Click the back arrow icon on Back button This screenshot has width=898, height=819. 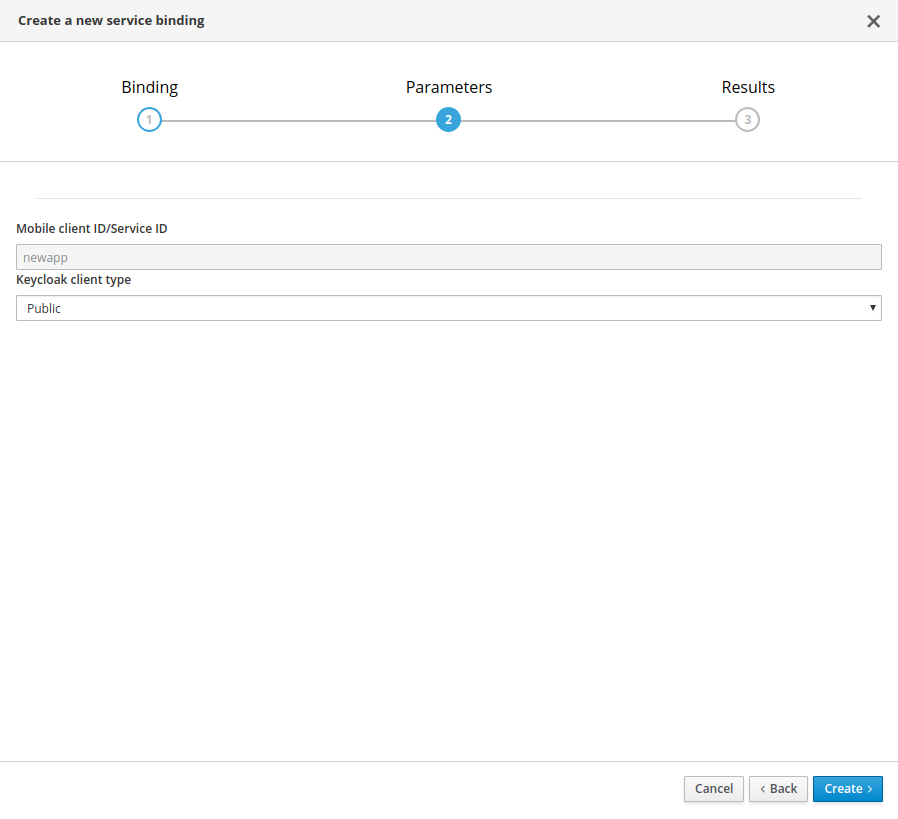point(765,789)
